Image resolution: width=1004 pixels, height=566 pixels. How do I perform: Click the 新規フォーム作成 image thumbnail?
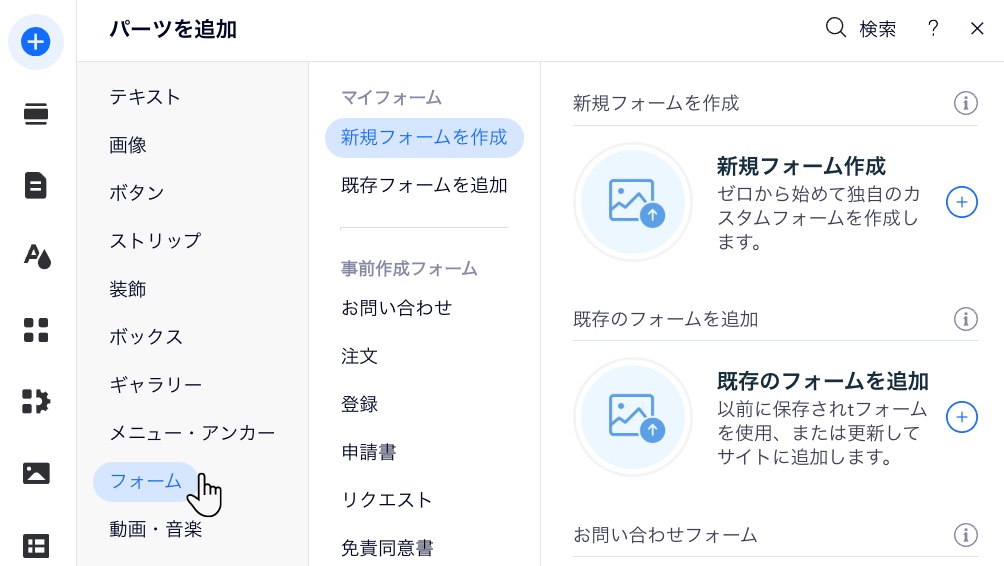pyautogui.click(x=633, y=202)
